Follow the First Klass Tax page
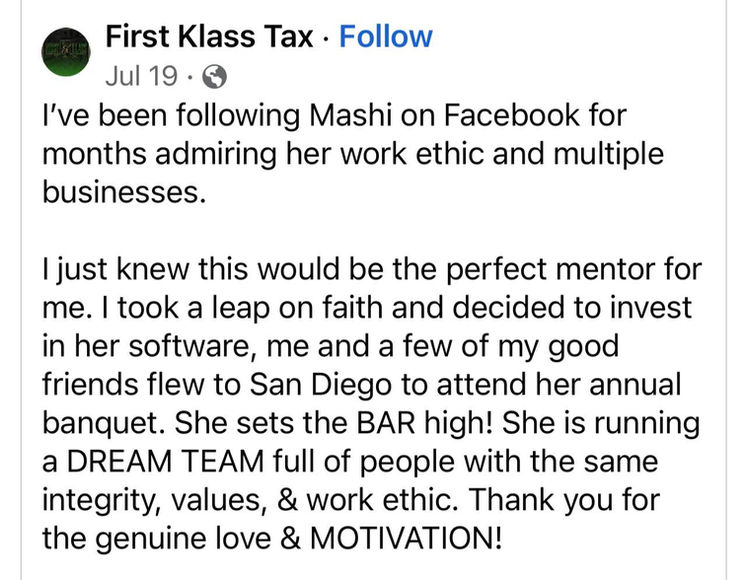 385,38
